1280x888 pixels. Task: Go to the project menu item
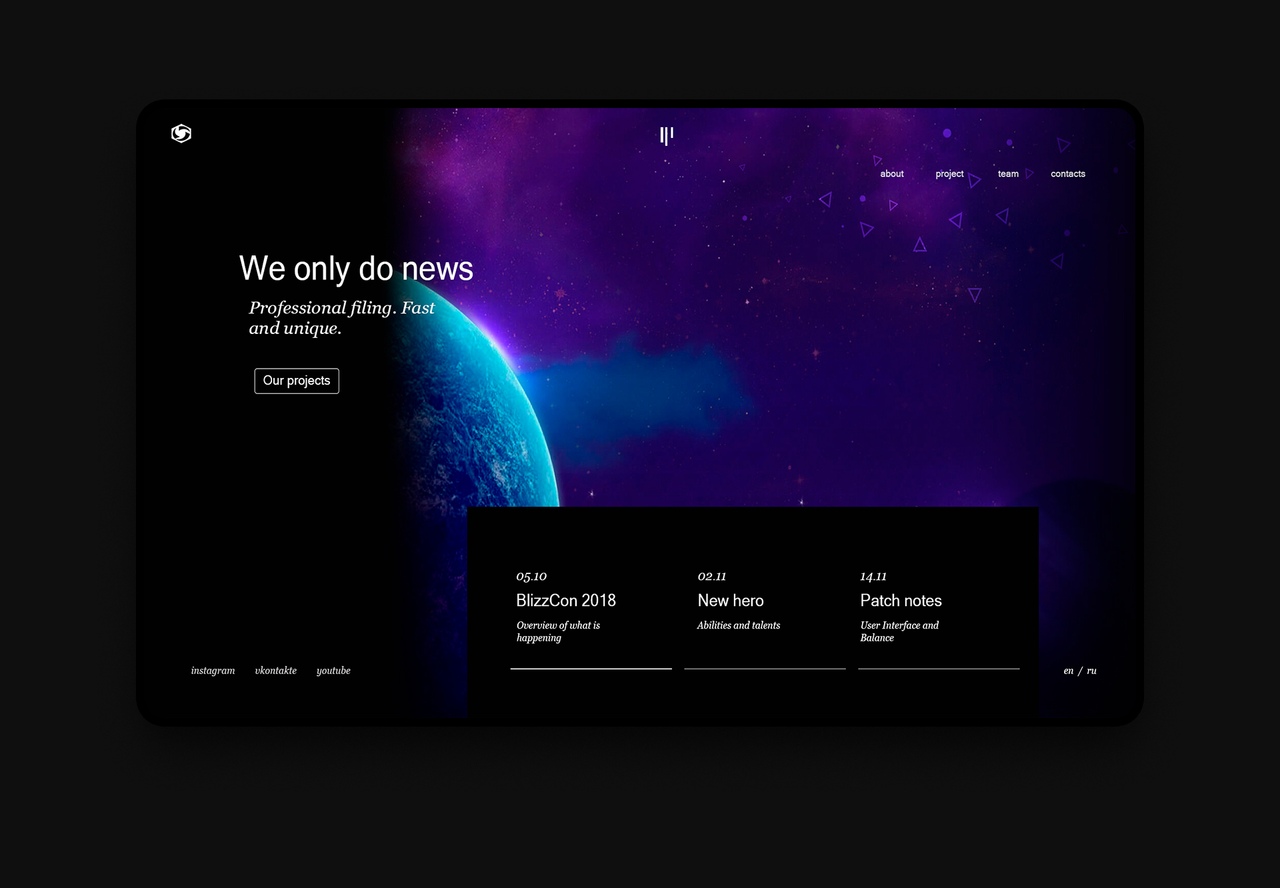950,174
